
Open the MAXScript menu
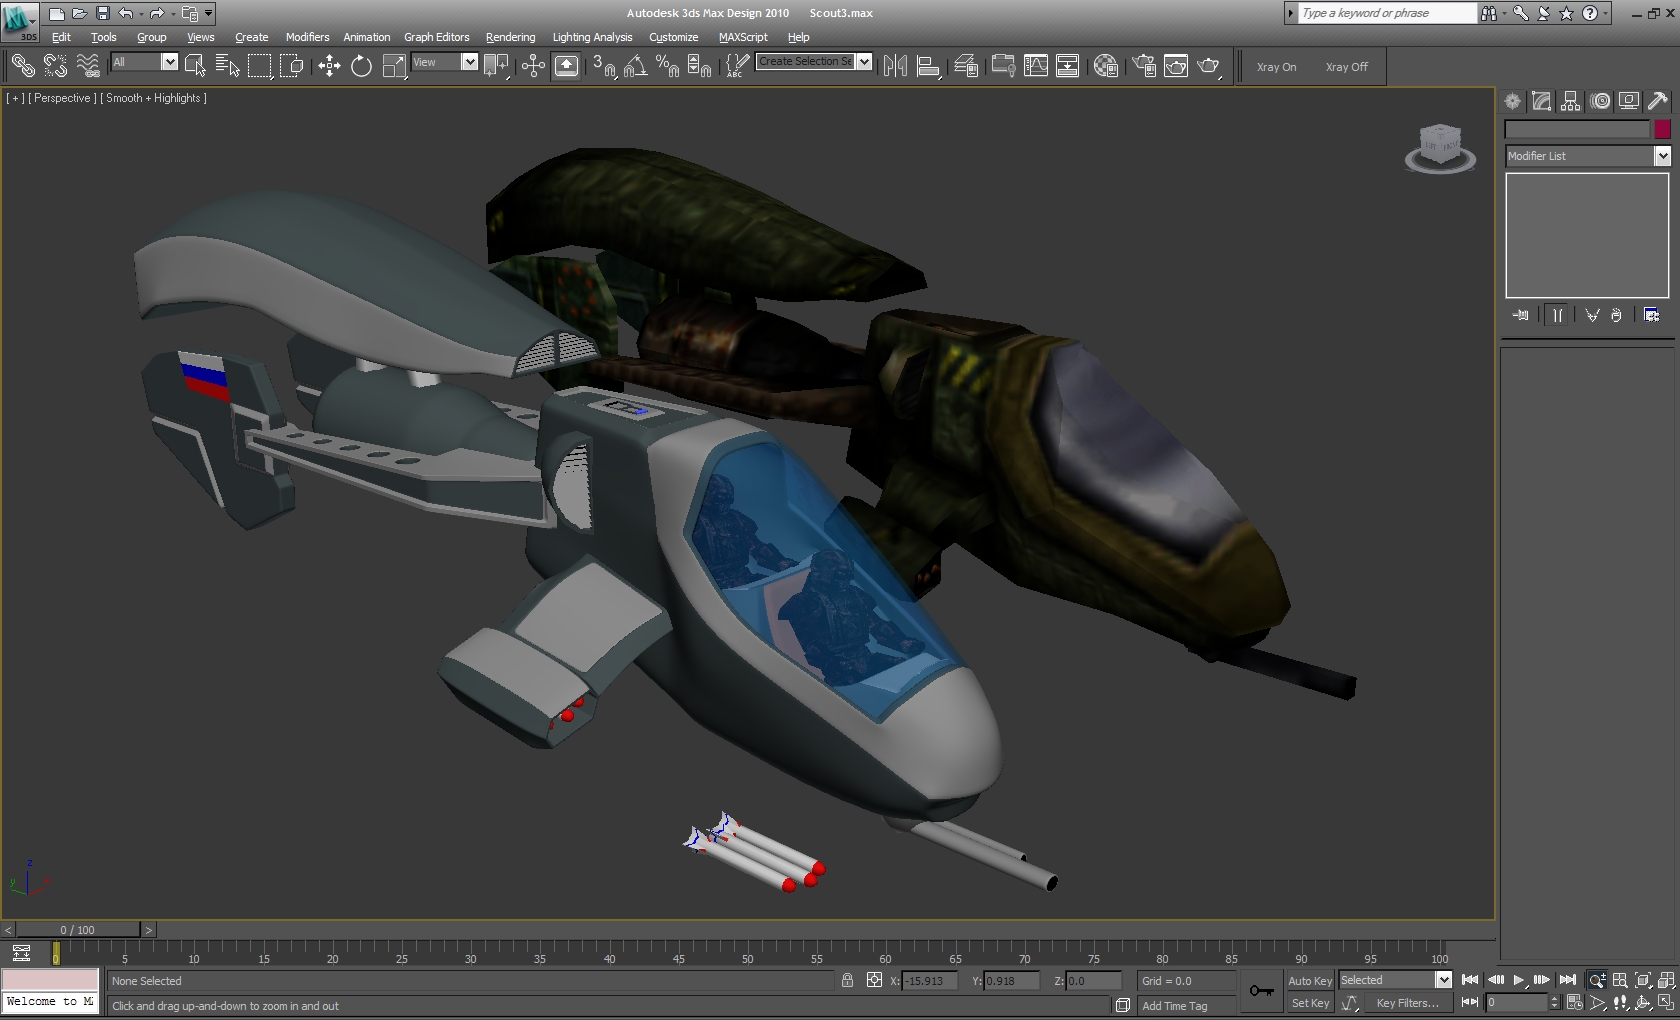[742, 37]
